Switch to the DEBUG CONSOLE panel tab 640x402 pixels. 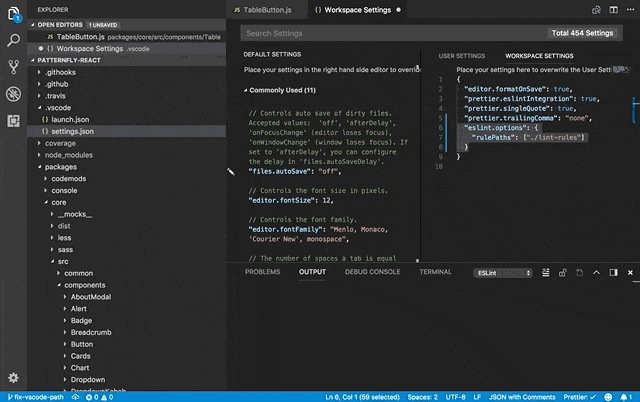click(x=372, y=272)
